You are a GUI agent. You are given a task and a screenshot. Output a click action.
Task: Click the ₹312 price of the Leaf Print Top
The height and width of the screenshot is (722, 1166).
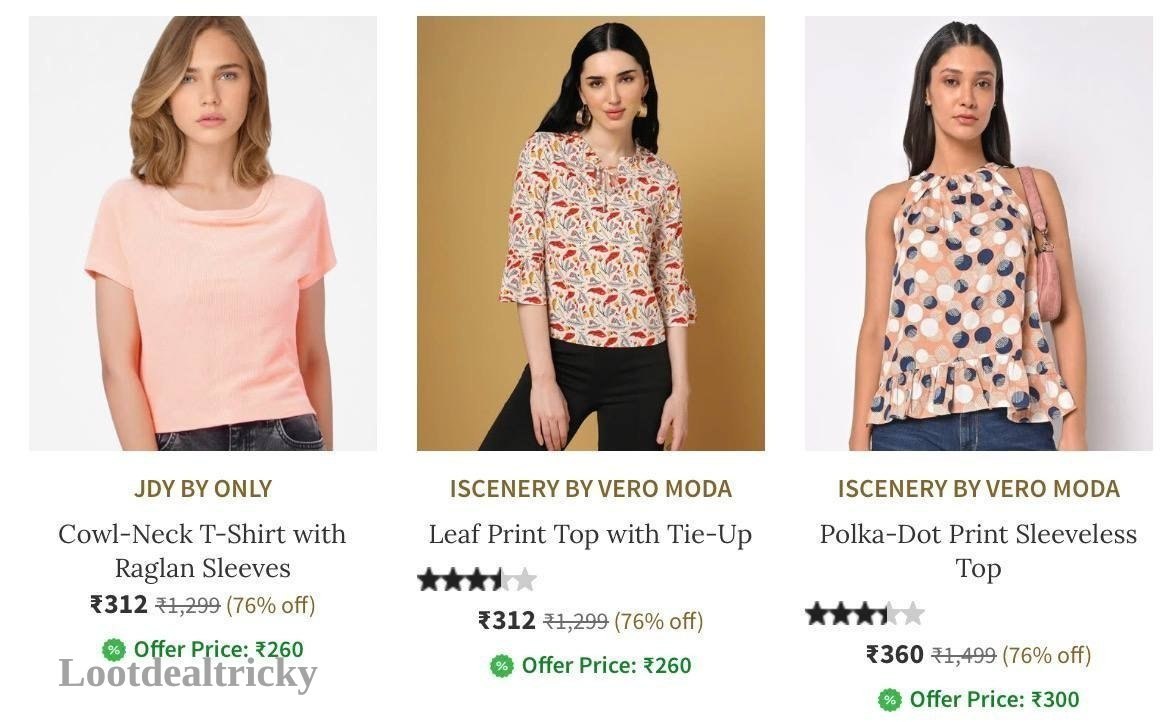pos(507,620)
